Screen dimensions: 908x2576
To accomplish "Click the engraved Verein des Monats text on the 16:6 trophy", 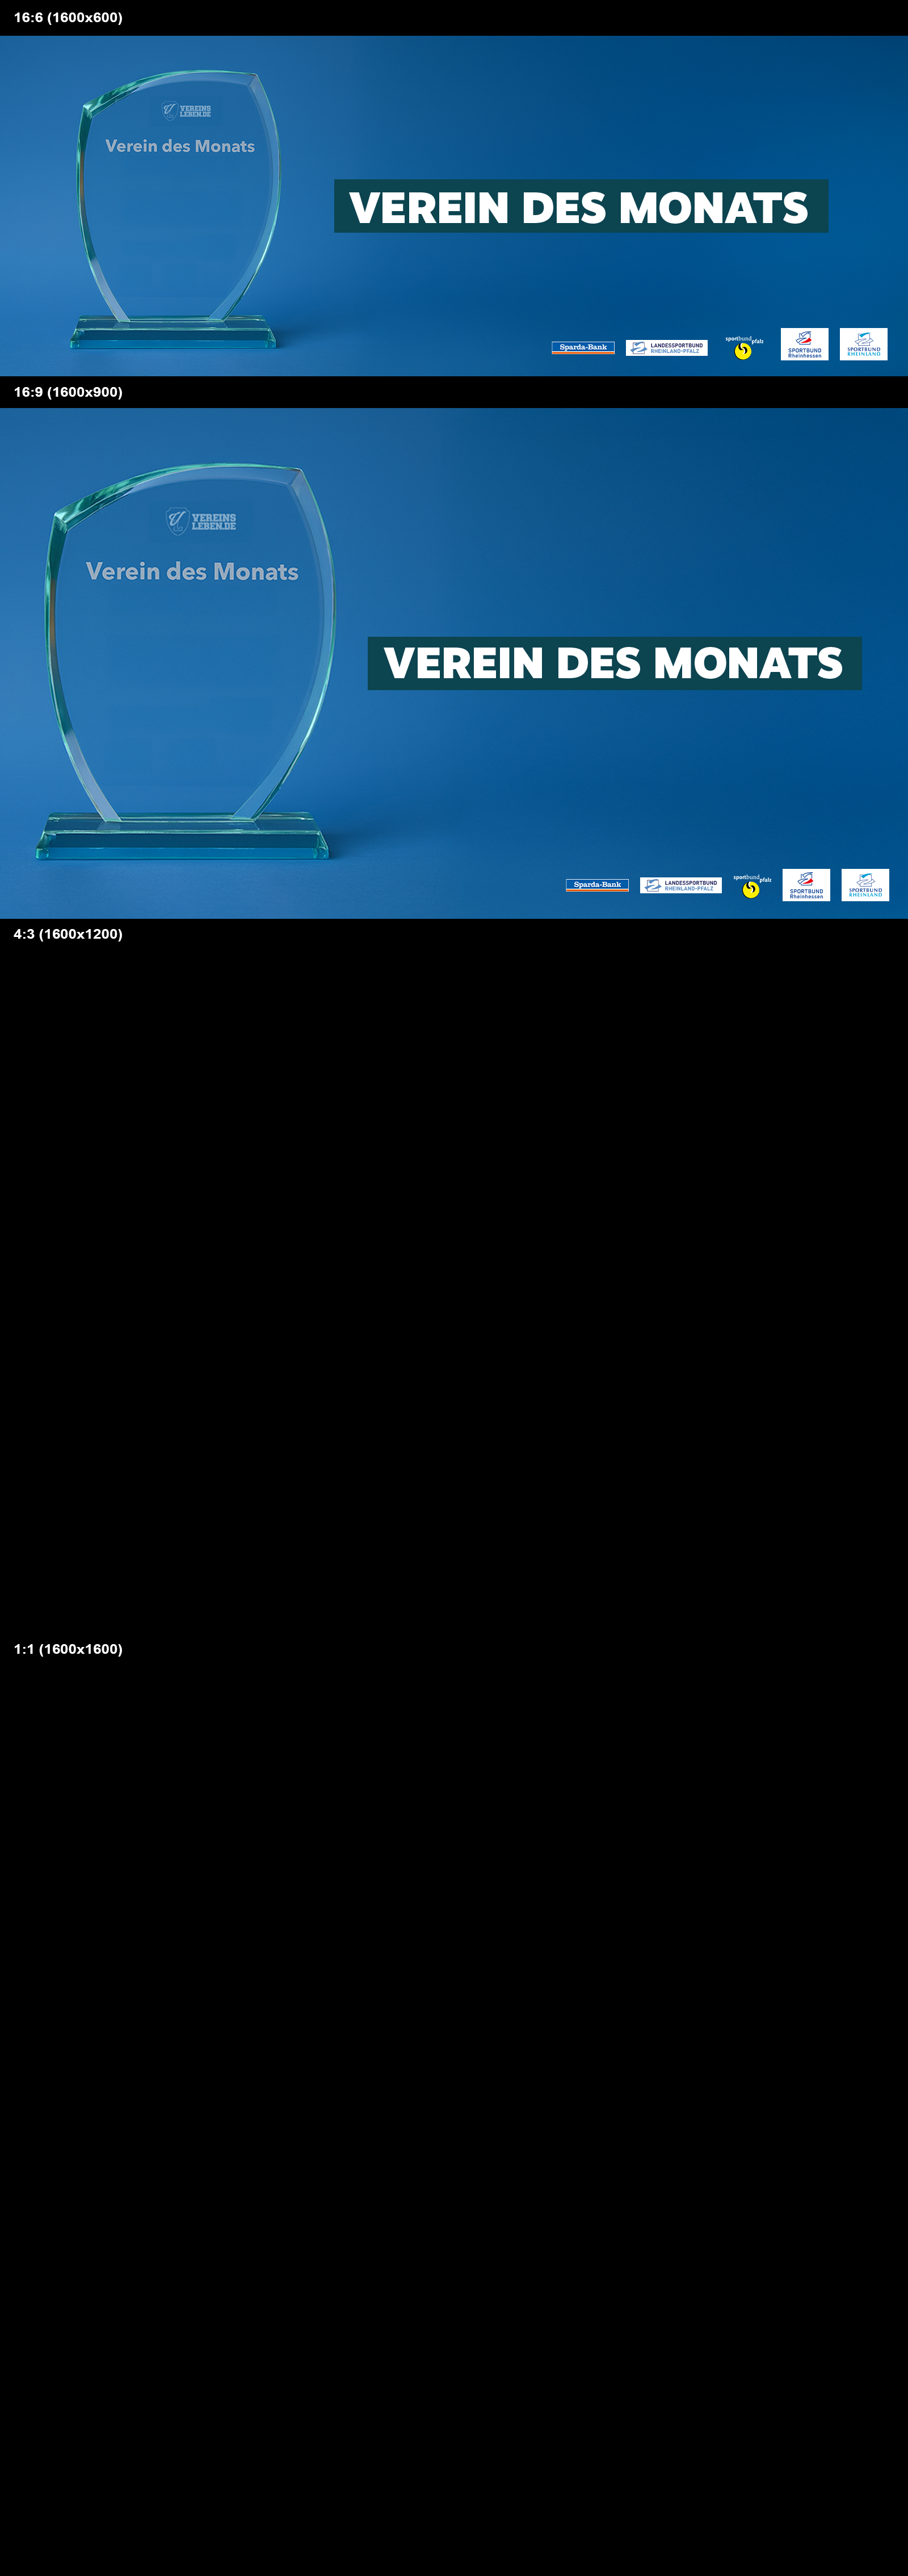I will point(180,146).
